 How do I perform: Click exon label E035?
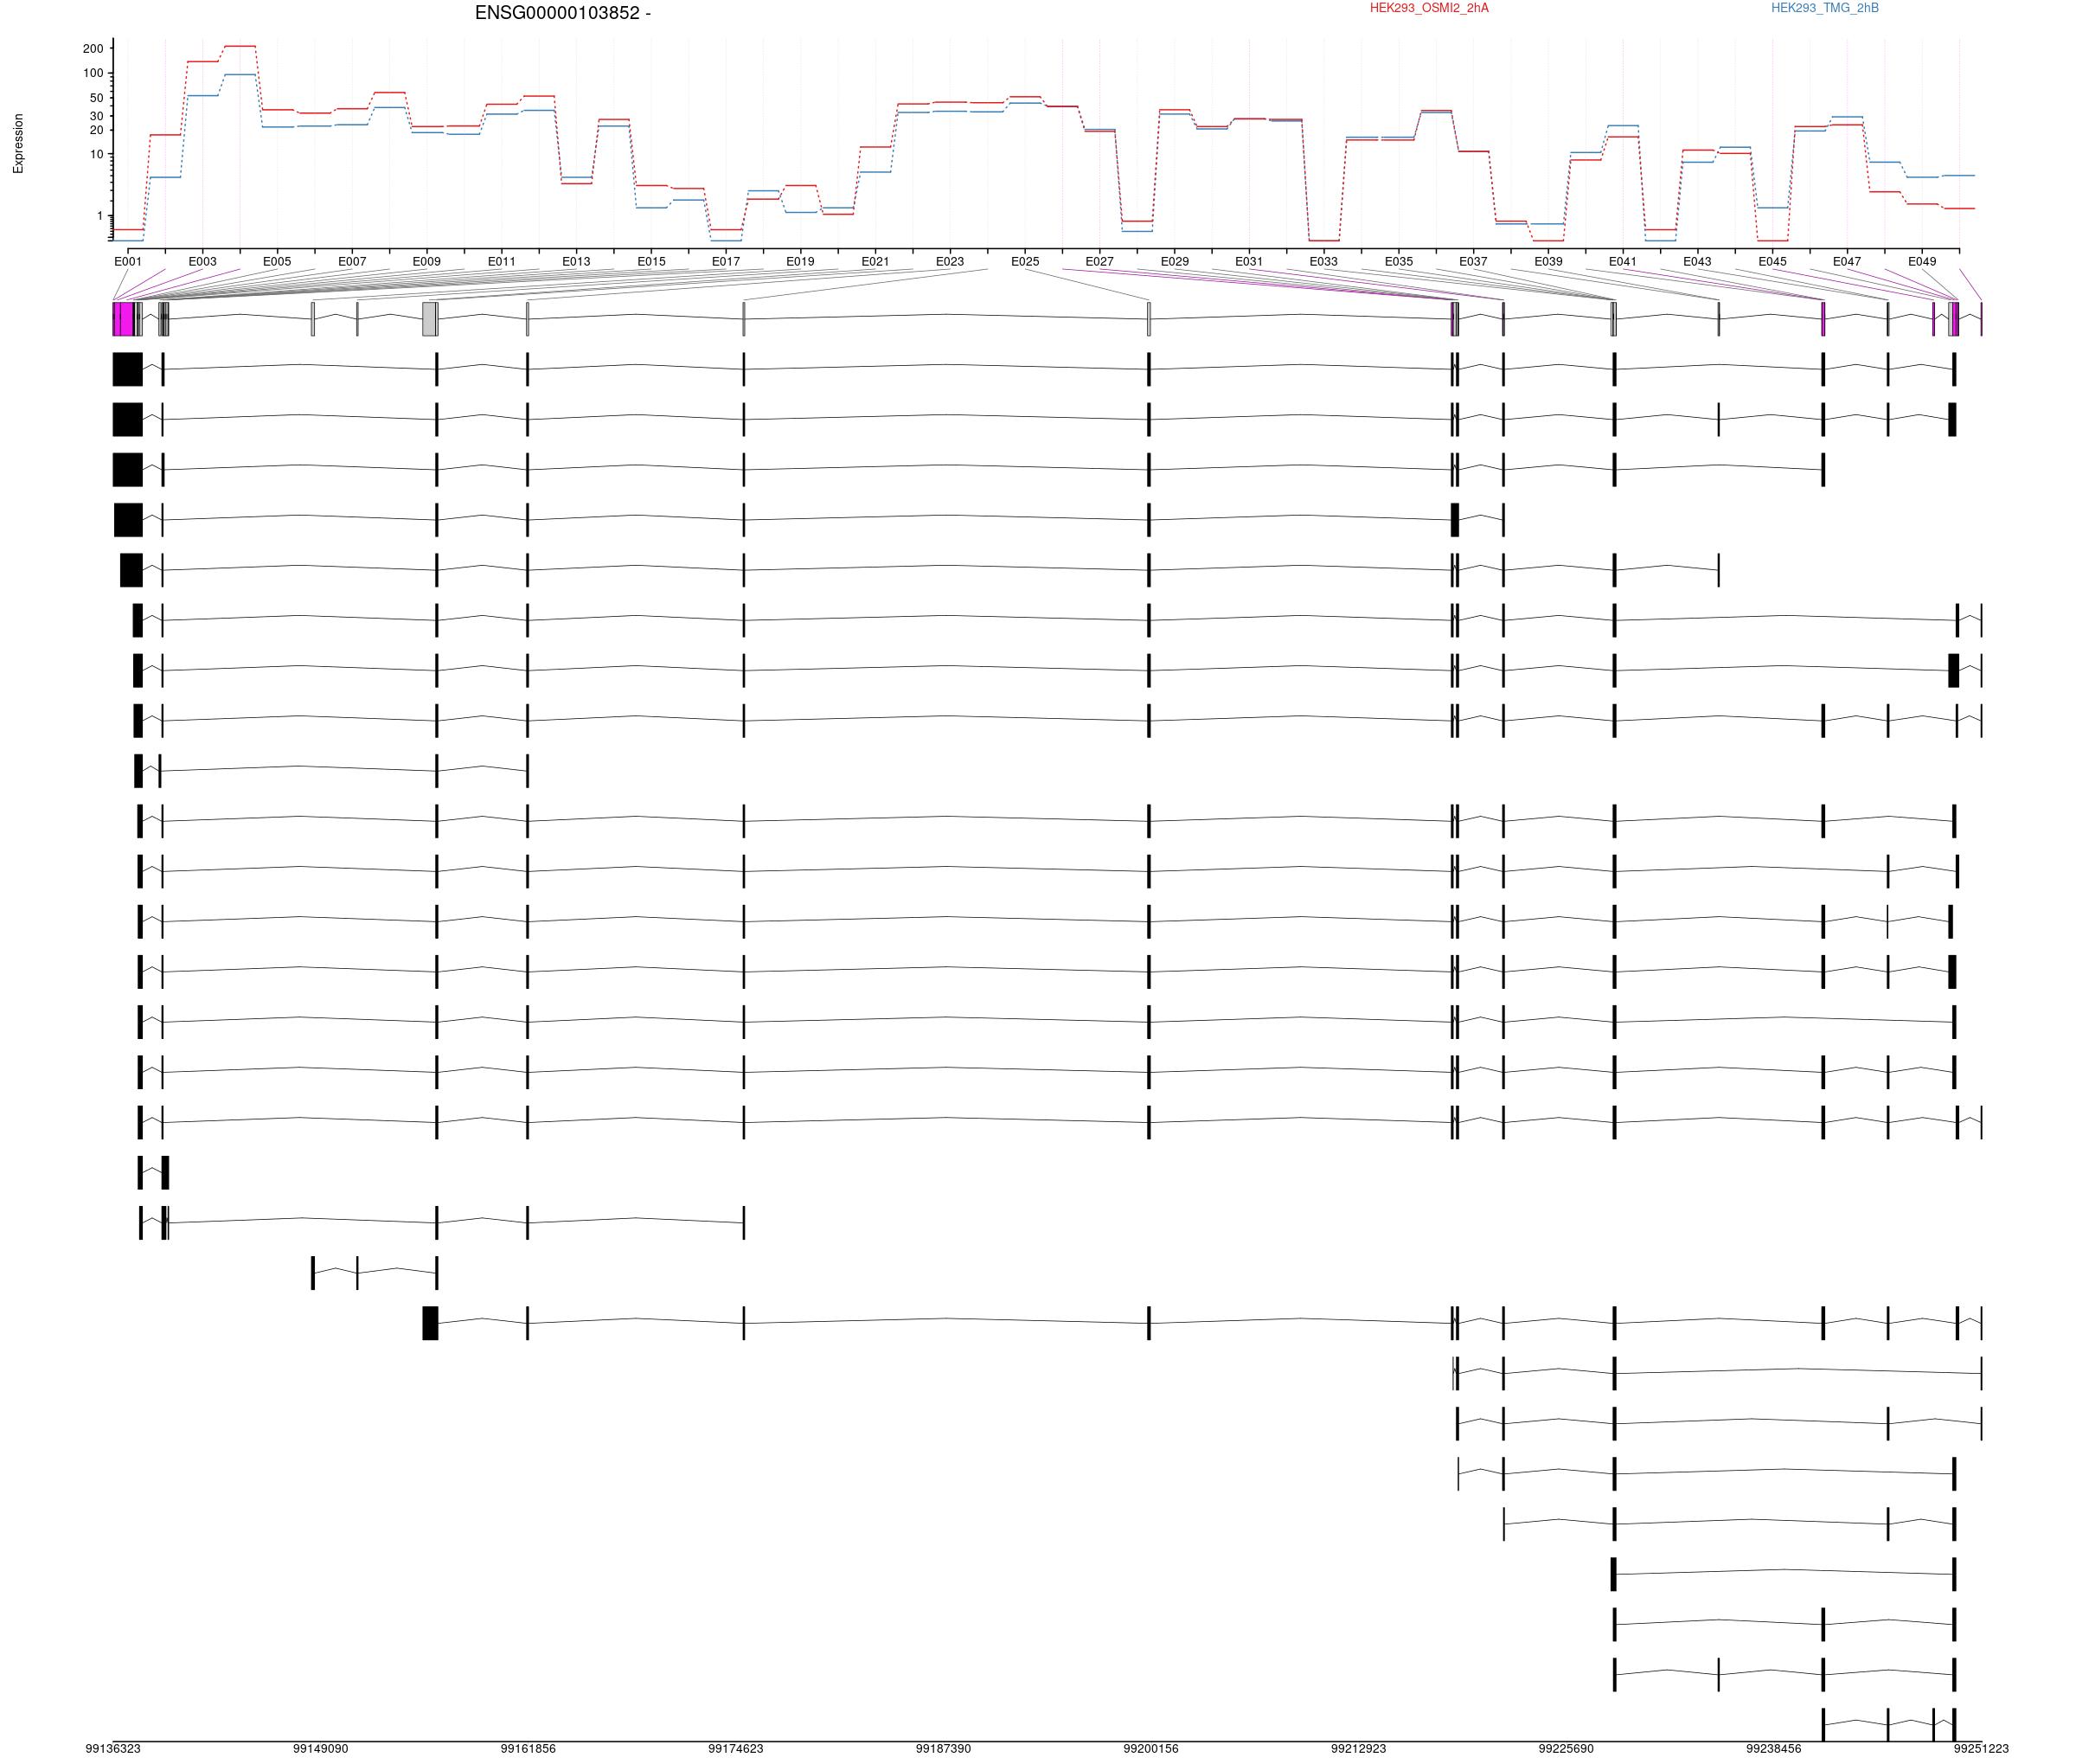[1399, 262]
